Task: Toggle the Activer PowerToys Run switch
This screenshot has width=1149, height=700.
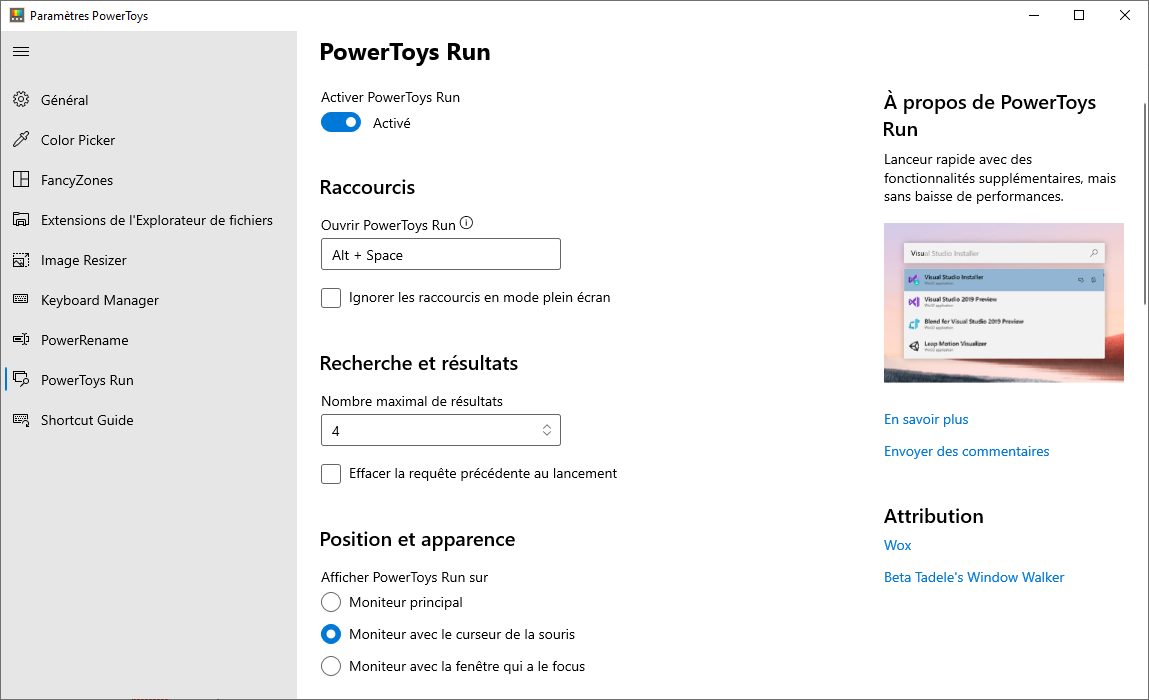Action: (x=341, y=122)
